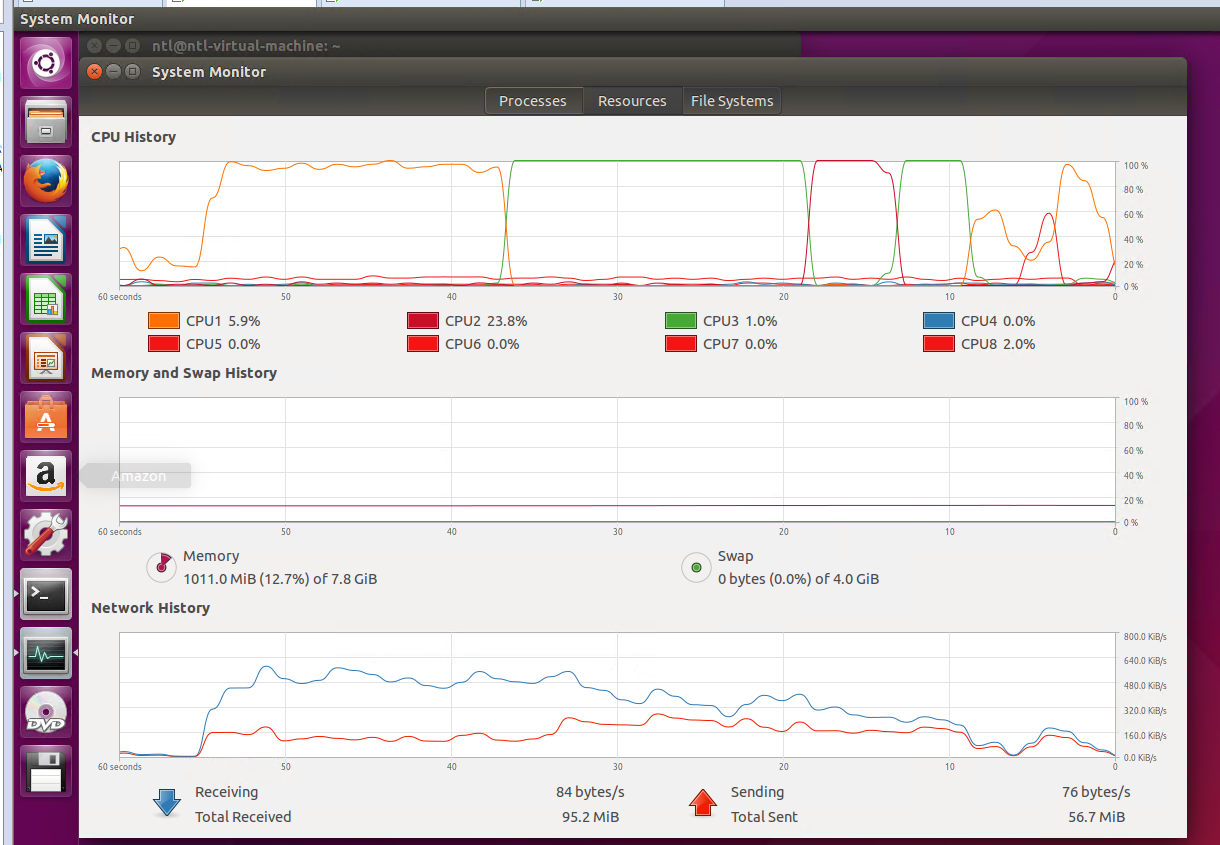This screenshot has height=845, width=1220.
Task: Click the total received 95.2 MiB value
Action: point(590,817)
